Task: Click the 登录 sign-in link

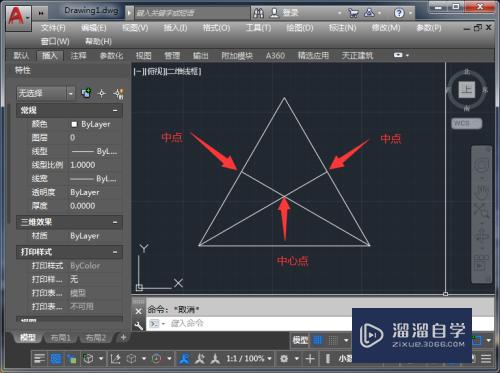Action: [x=290, y=13]
